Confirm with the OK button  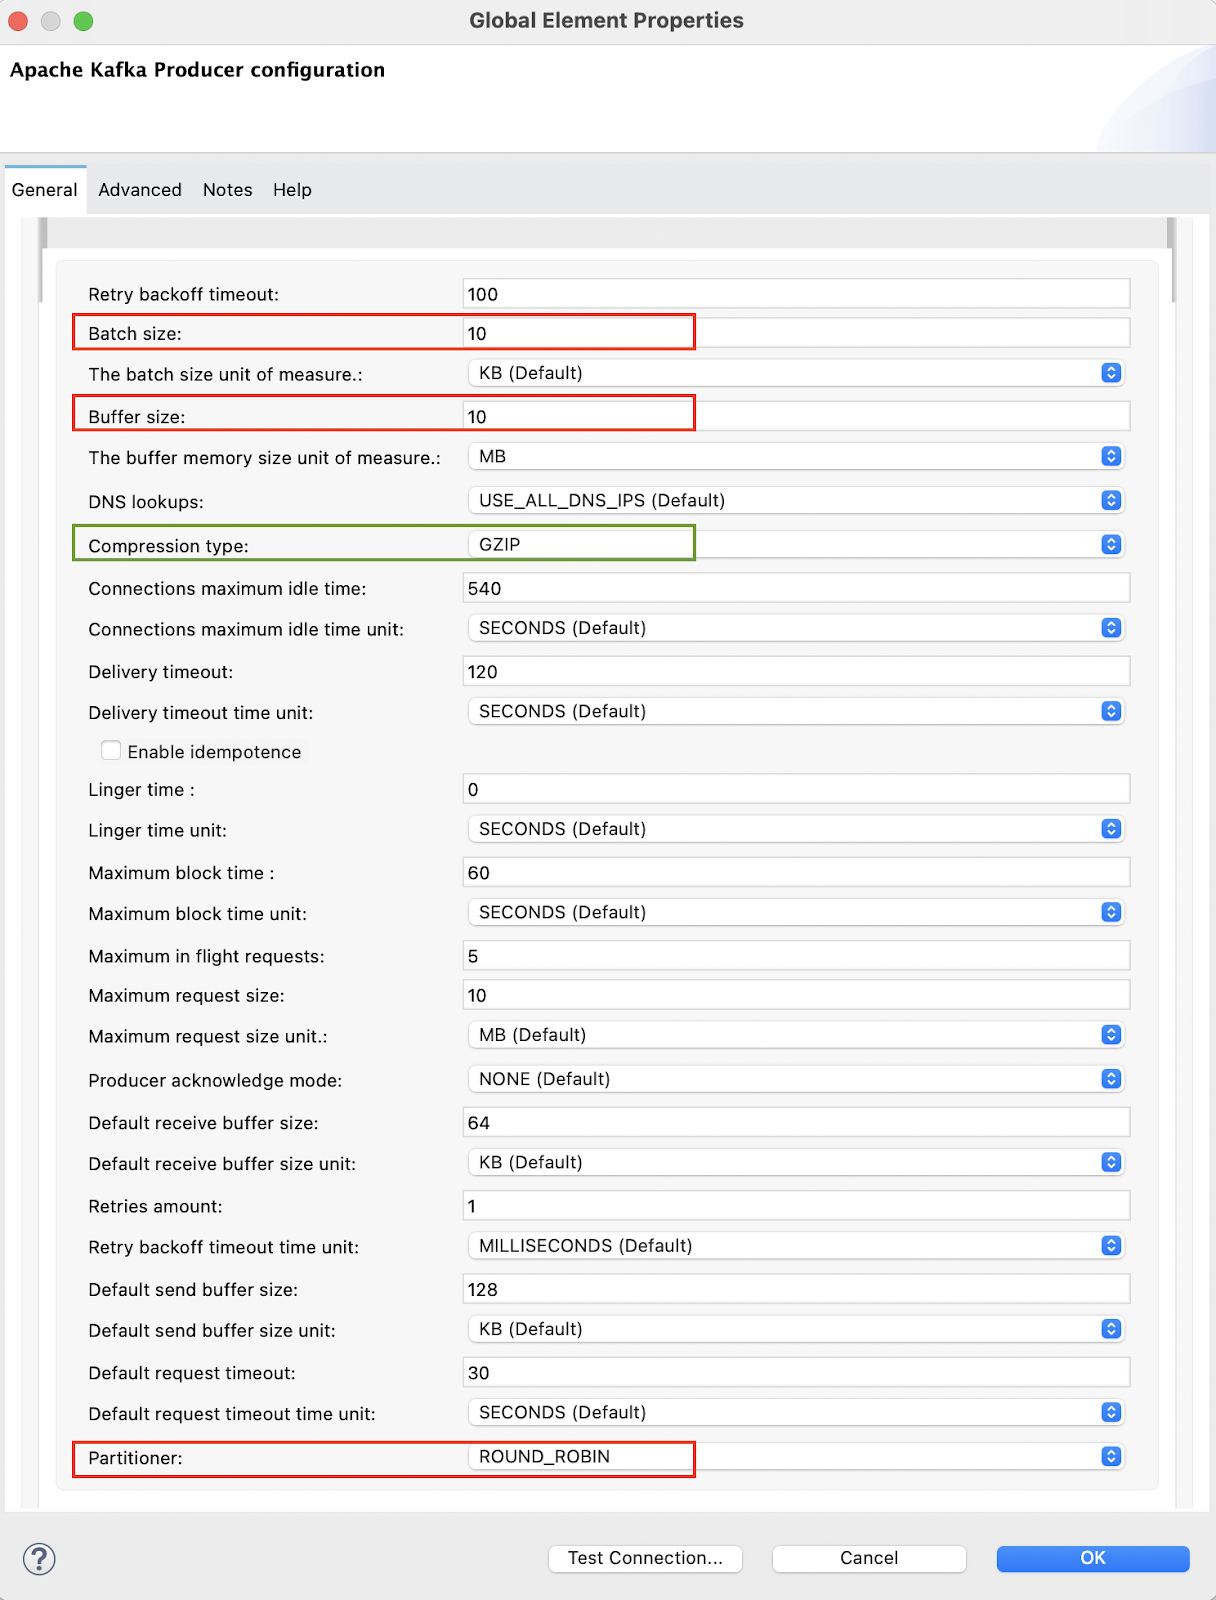1093,1558
